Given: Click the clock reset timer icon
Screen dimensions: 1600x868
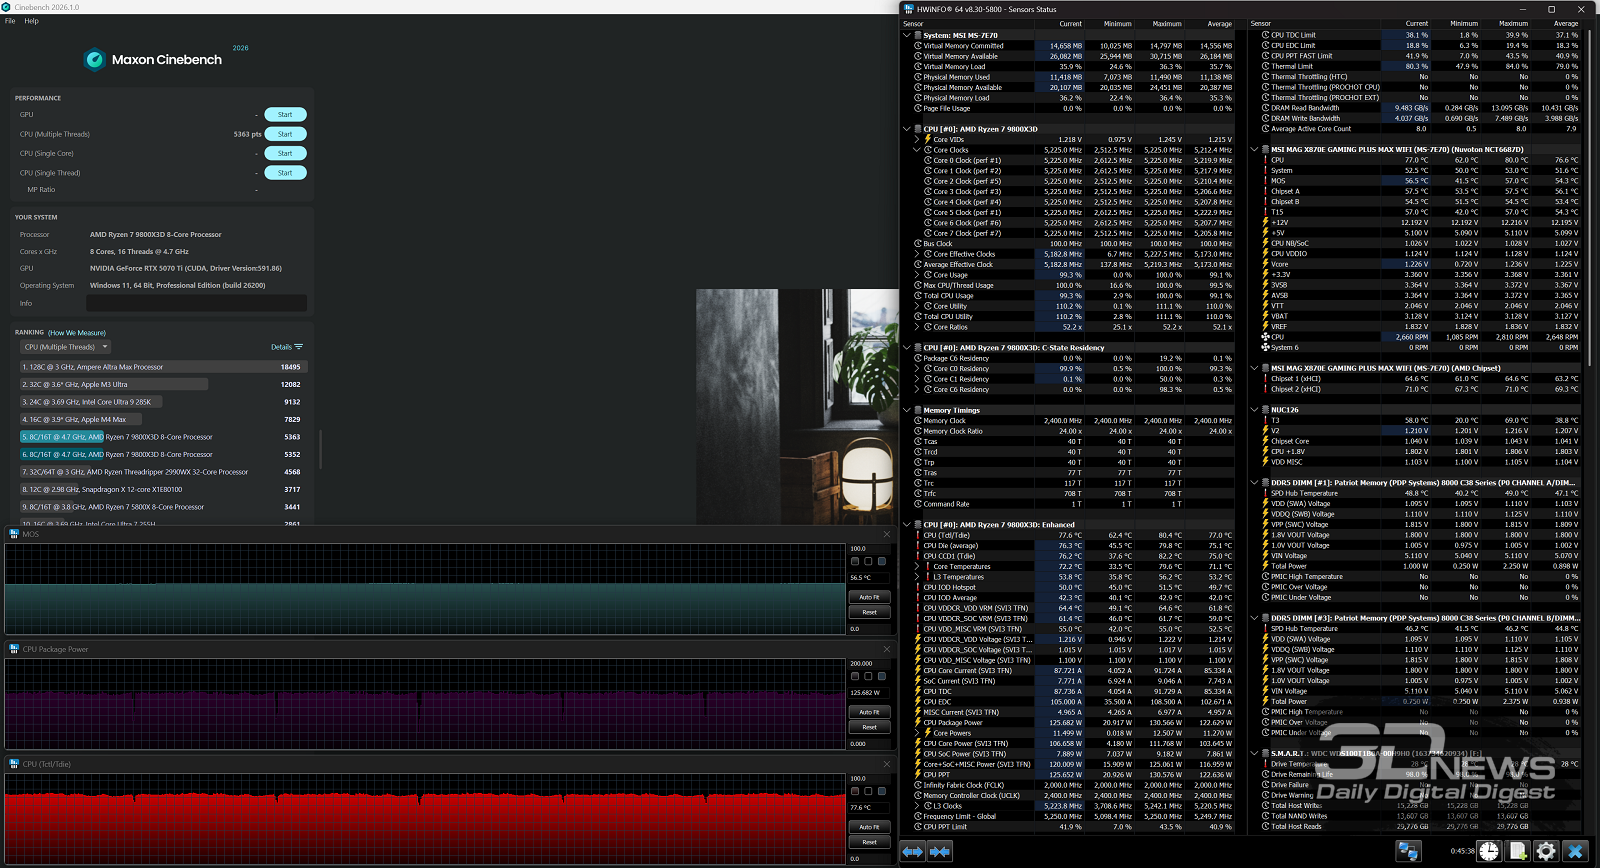Looking at the screenshot, I should pyautogui.click(x=1489, y=851).
